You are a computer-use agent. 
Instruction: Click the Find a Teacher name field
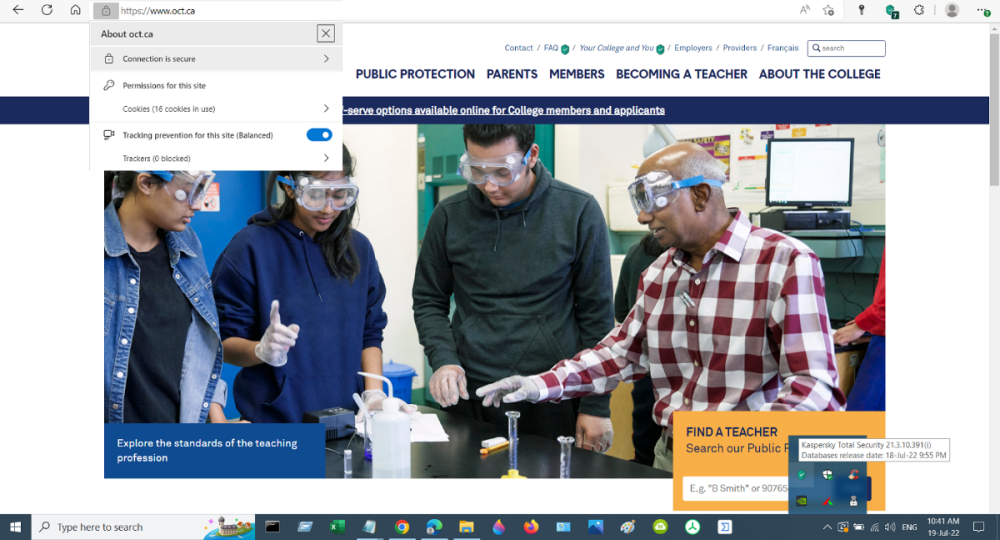(x=736, y=488)
